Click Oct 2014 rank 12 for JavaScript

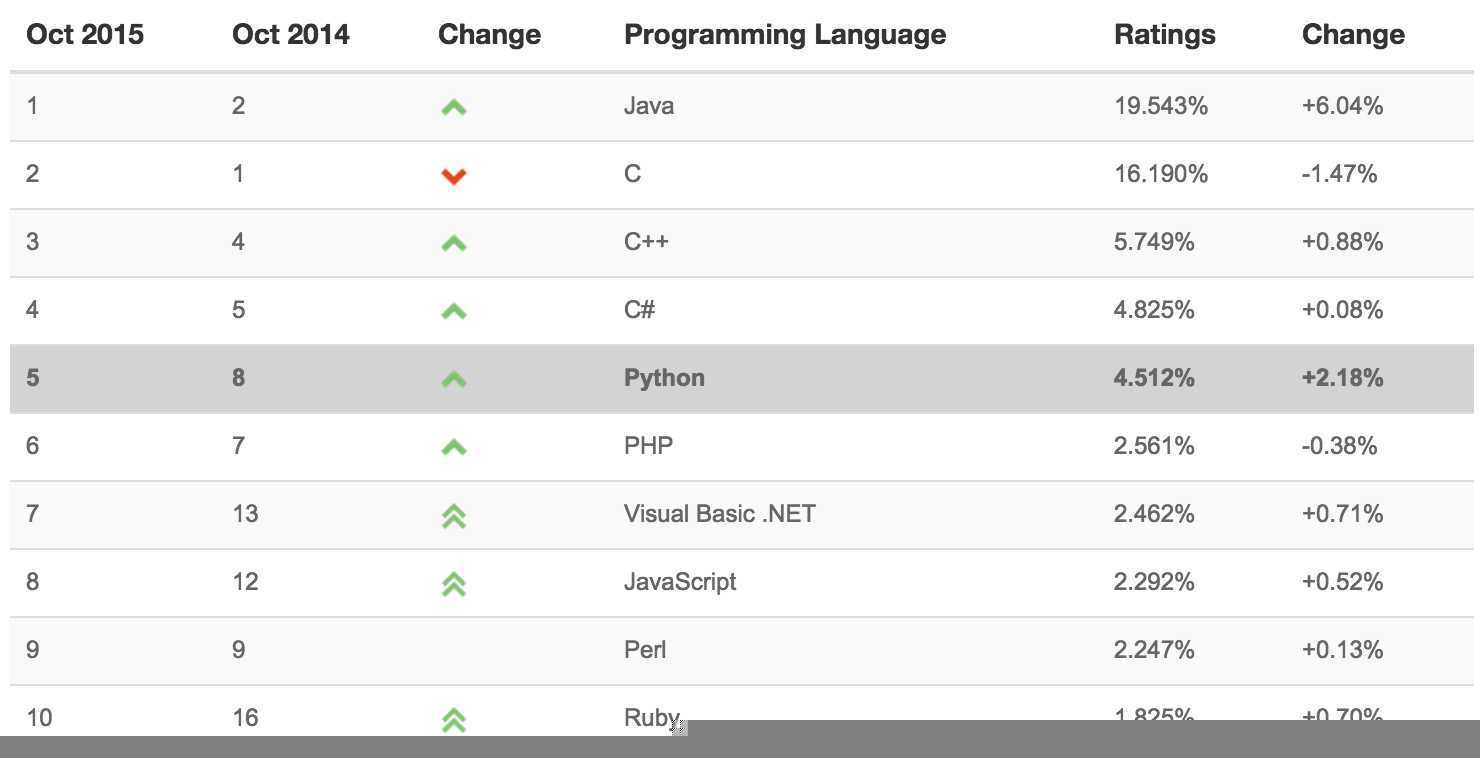245,582
